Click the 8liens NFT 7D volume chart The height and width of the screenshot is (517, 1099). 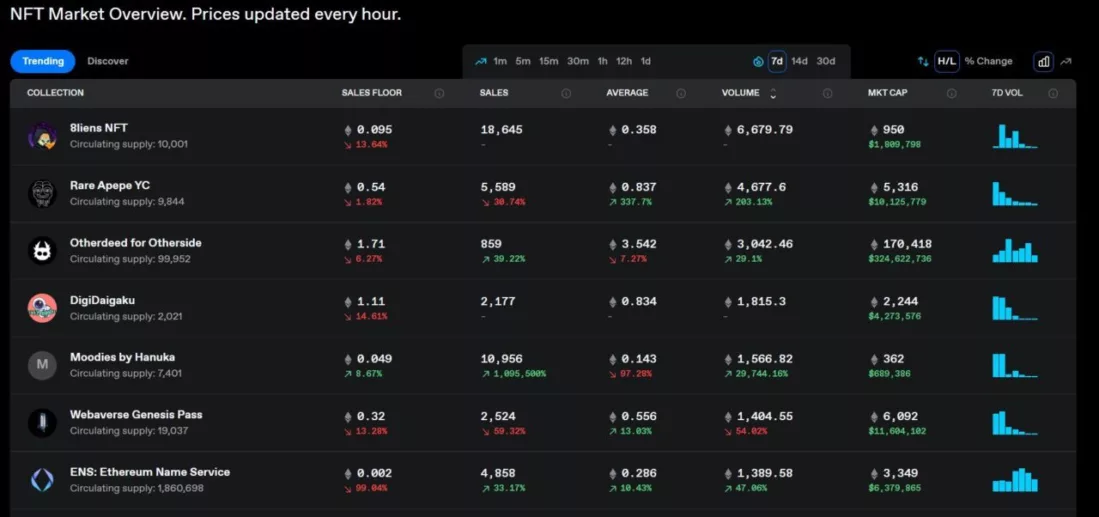pos(1015,136)
